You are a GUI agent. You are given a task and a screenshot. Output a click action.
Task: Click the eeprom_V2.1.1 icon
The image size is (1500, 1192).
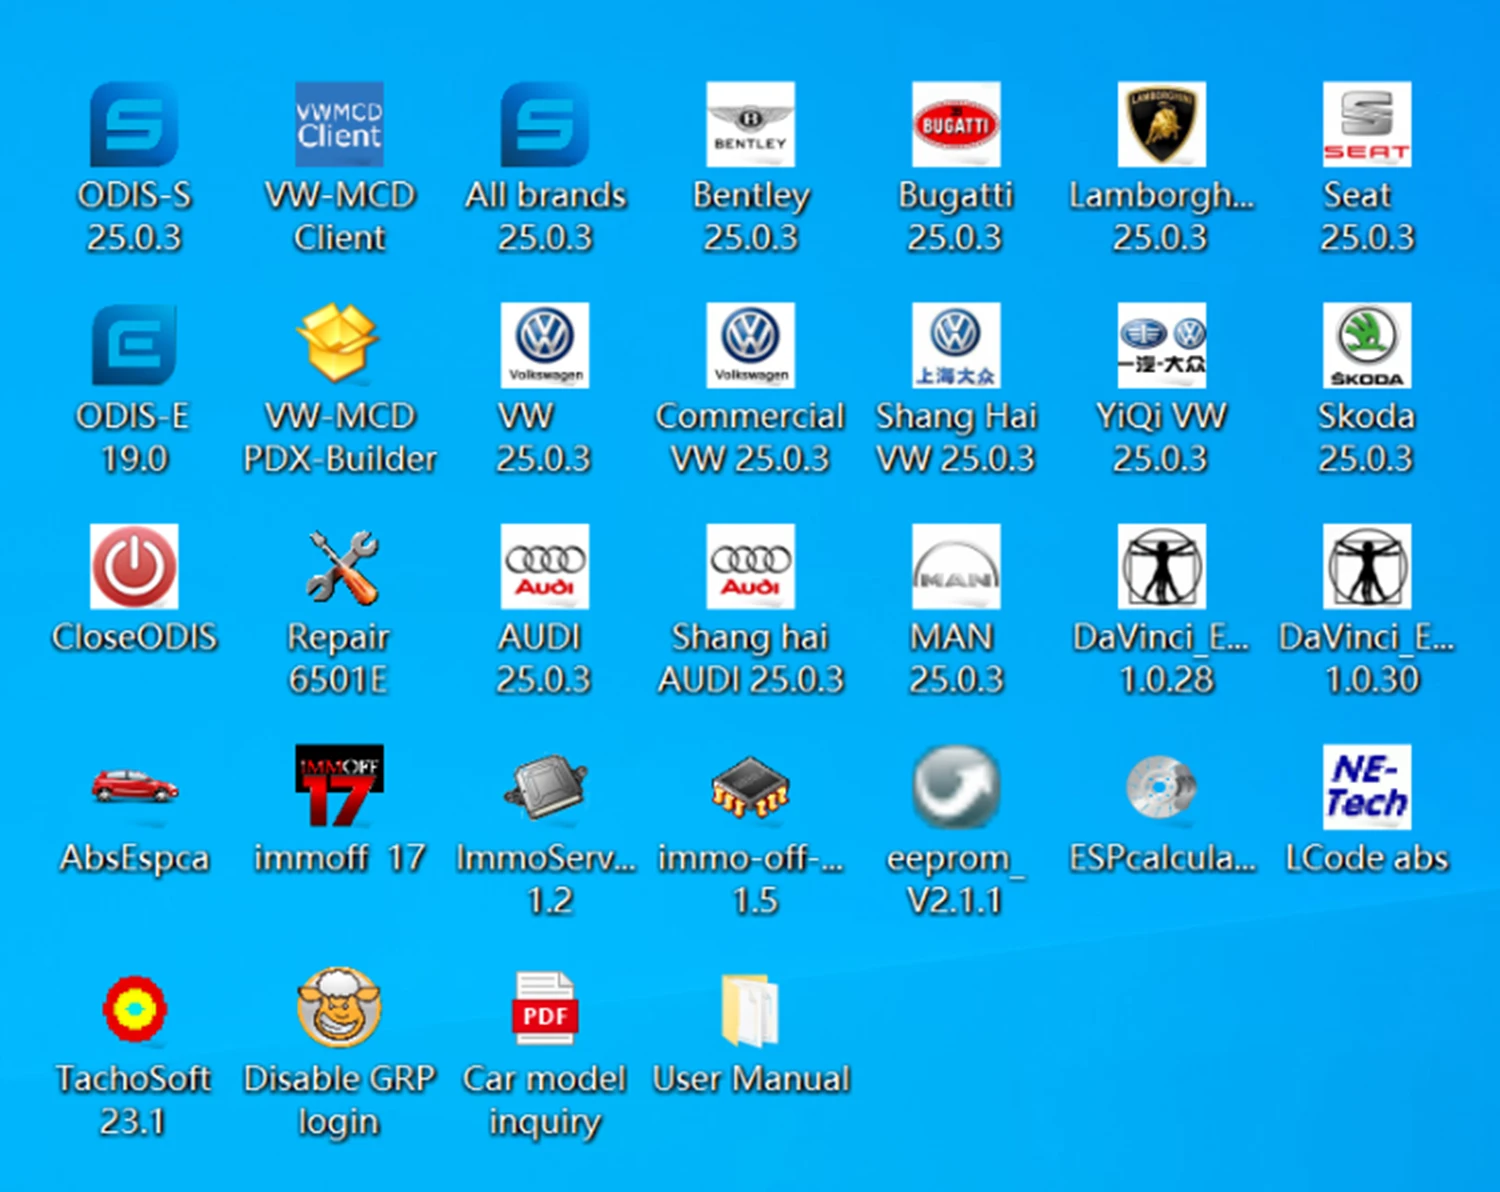tap(956, 787)
